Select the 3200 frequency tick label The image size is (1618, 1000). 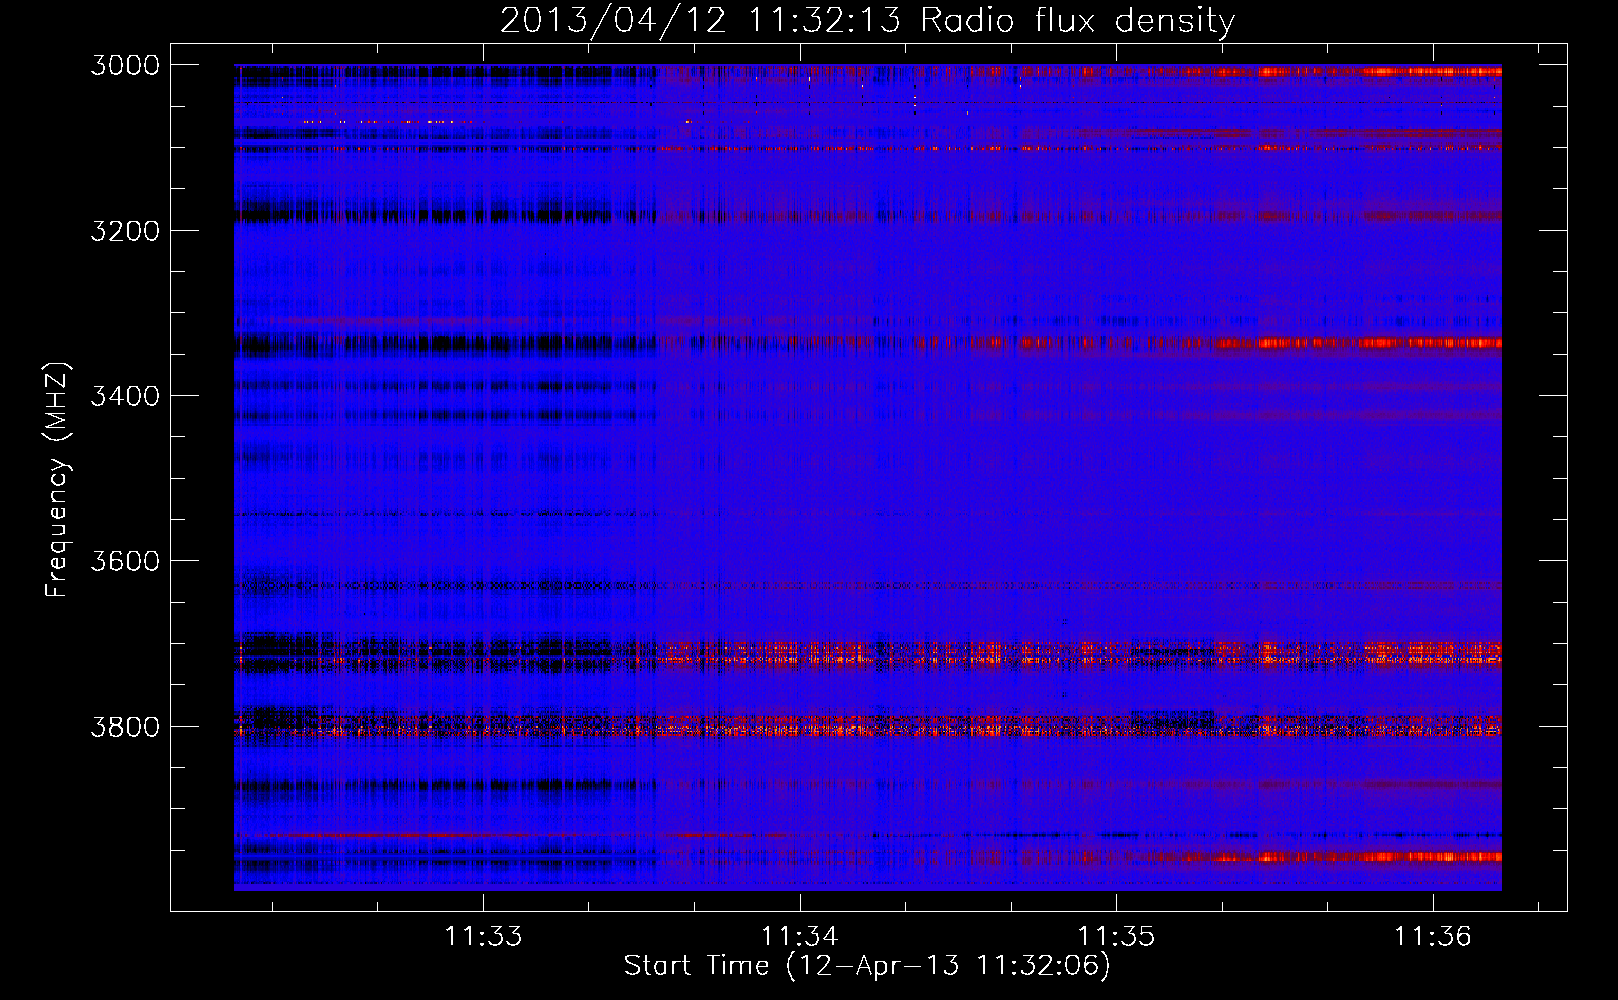click(125, 231)
